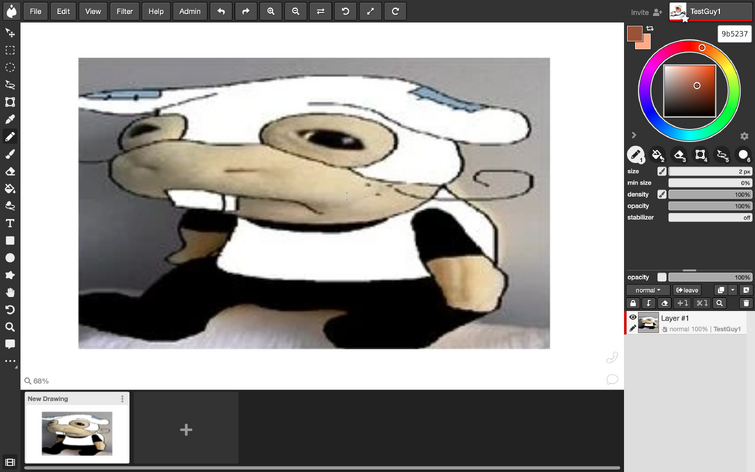
Task: Toggle pen pressure for size
Action: coord(662,171)
